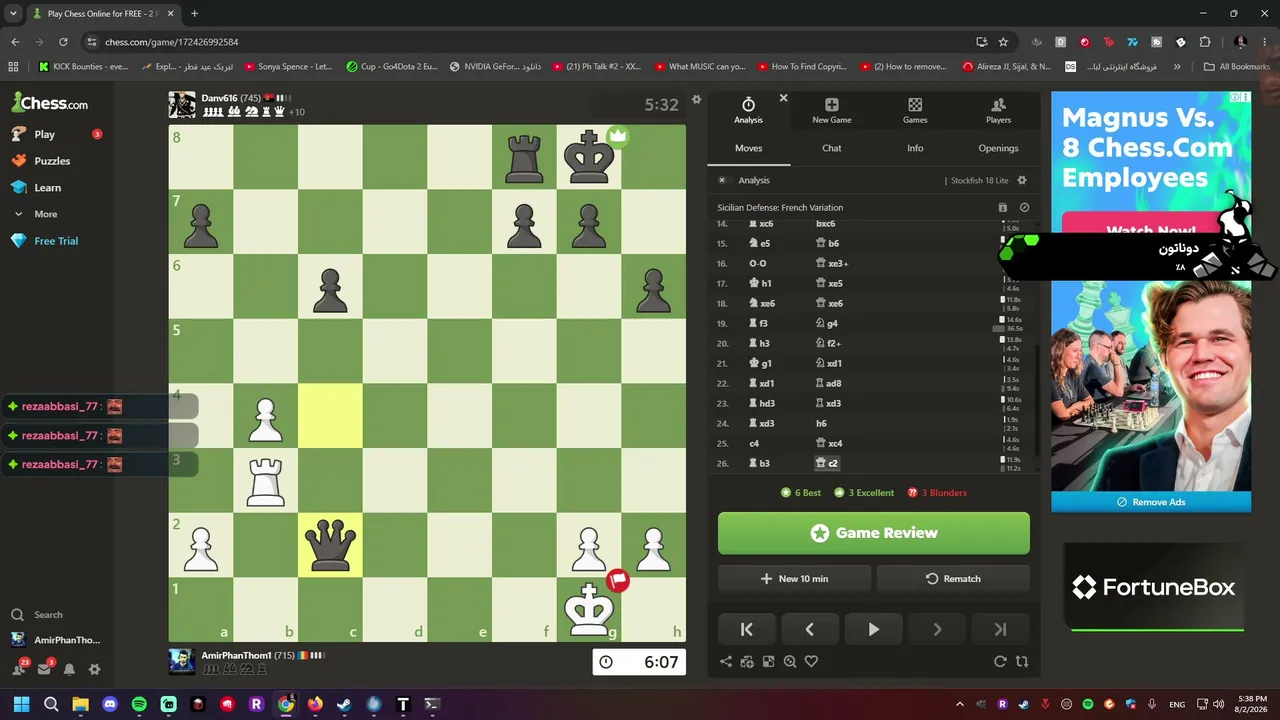This screenshot has height=720, width=1280.
Task: Jump to the last move
Action: click(1001, 629)
